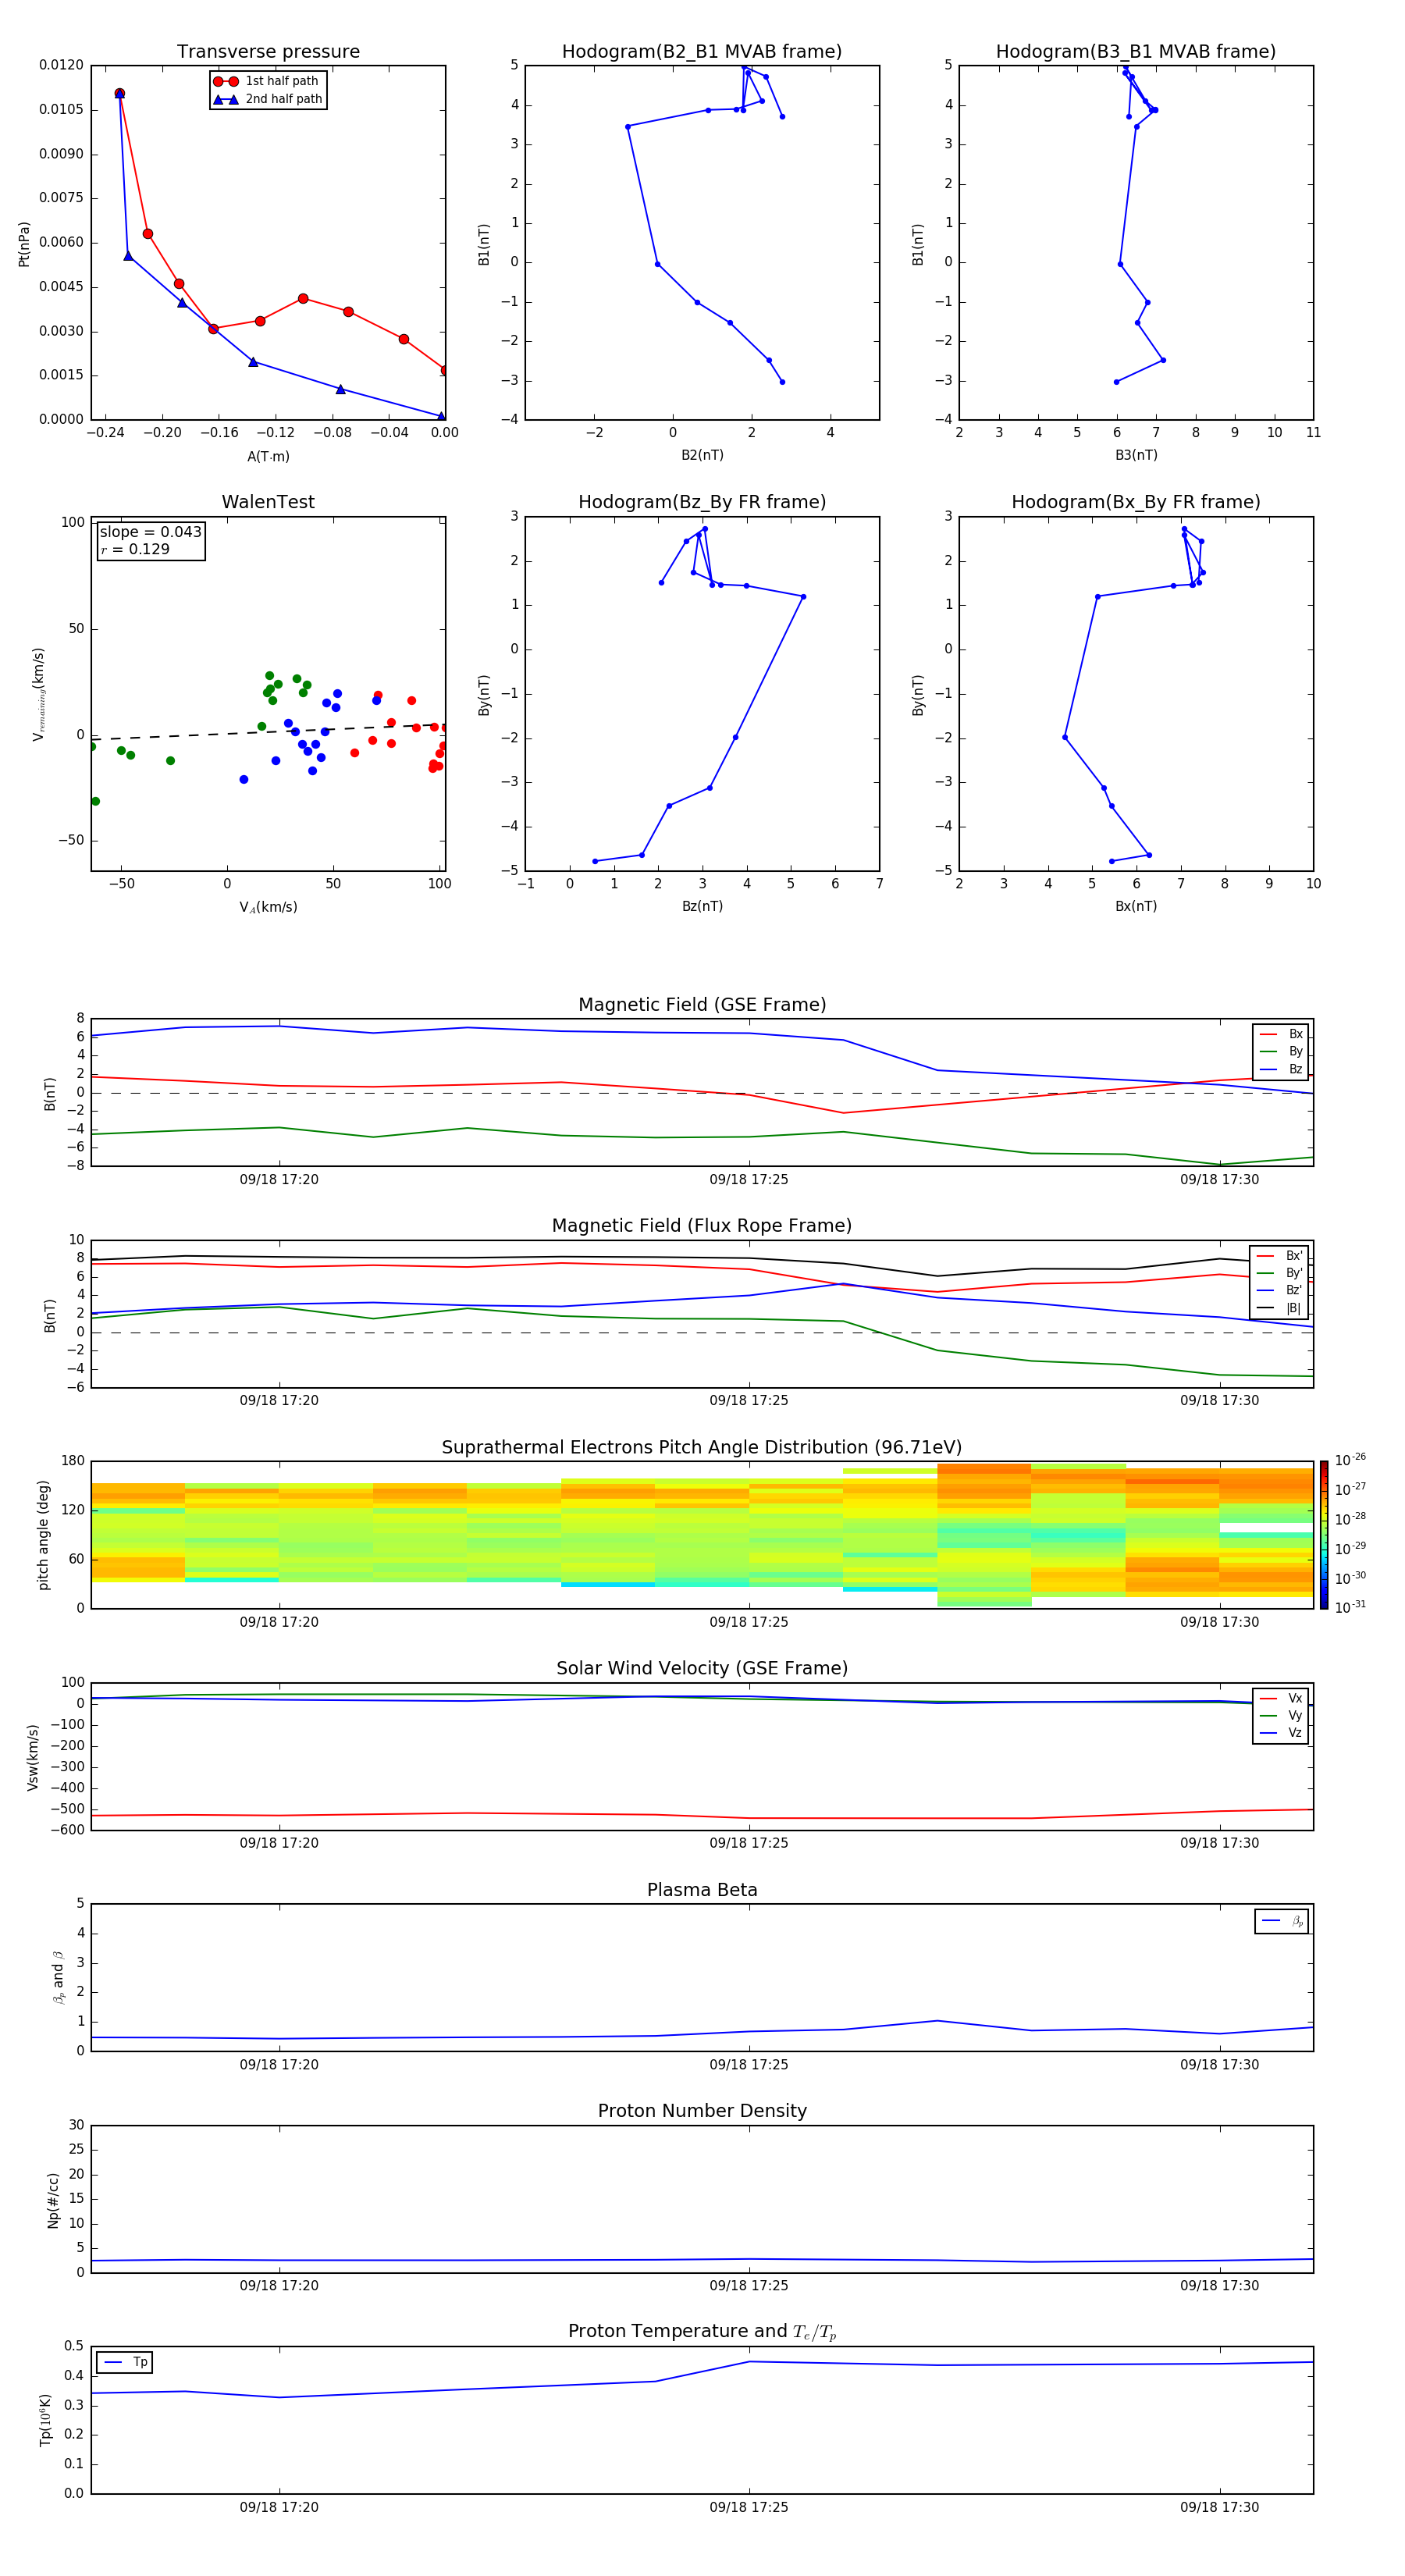Click the "Bz(nT)" x-axis label
The height and width of the screenshot is (2576, 1405).
[702, 907]
